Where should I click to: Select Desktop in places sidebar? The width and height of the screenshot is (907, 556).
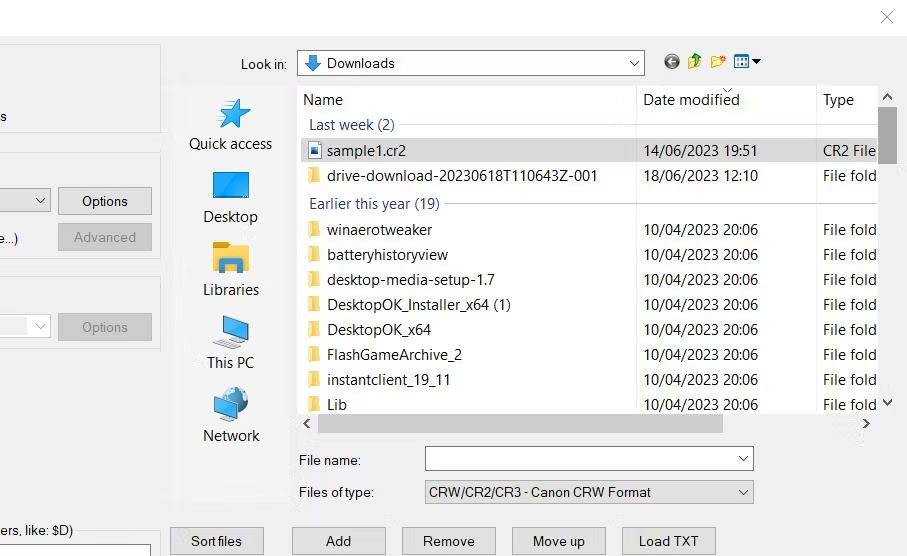(x=231, y=197)
